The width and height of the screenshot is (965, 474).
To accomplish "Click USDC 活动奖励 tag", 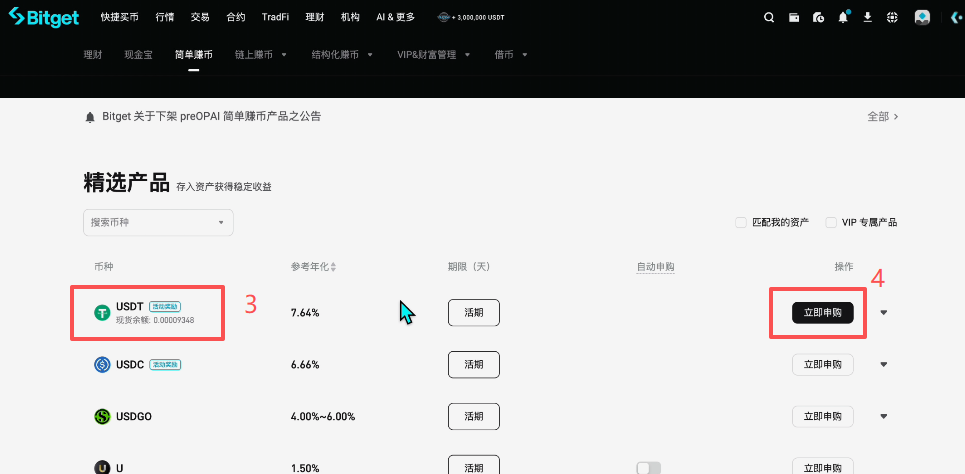I will 165,364.
